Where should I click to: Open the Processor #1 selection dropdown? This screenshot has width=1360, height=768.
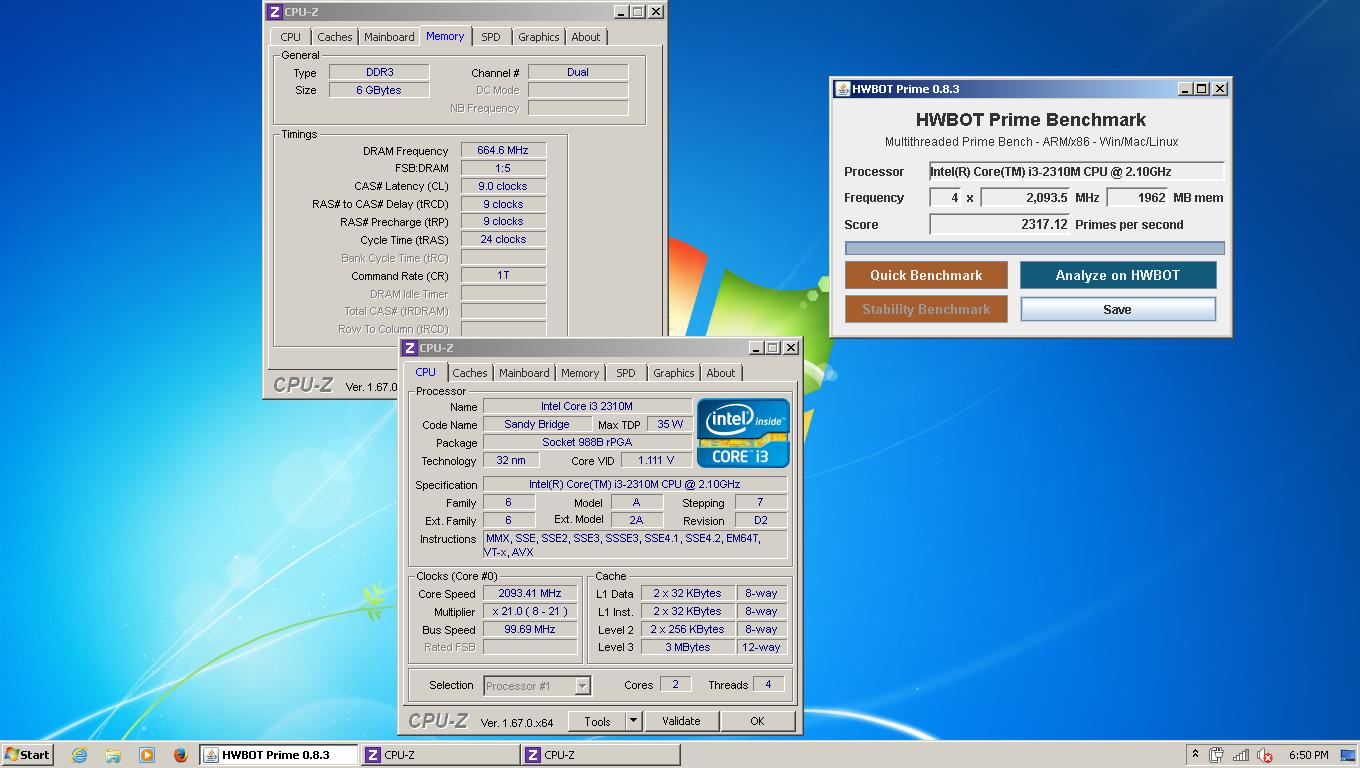537,685
